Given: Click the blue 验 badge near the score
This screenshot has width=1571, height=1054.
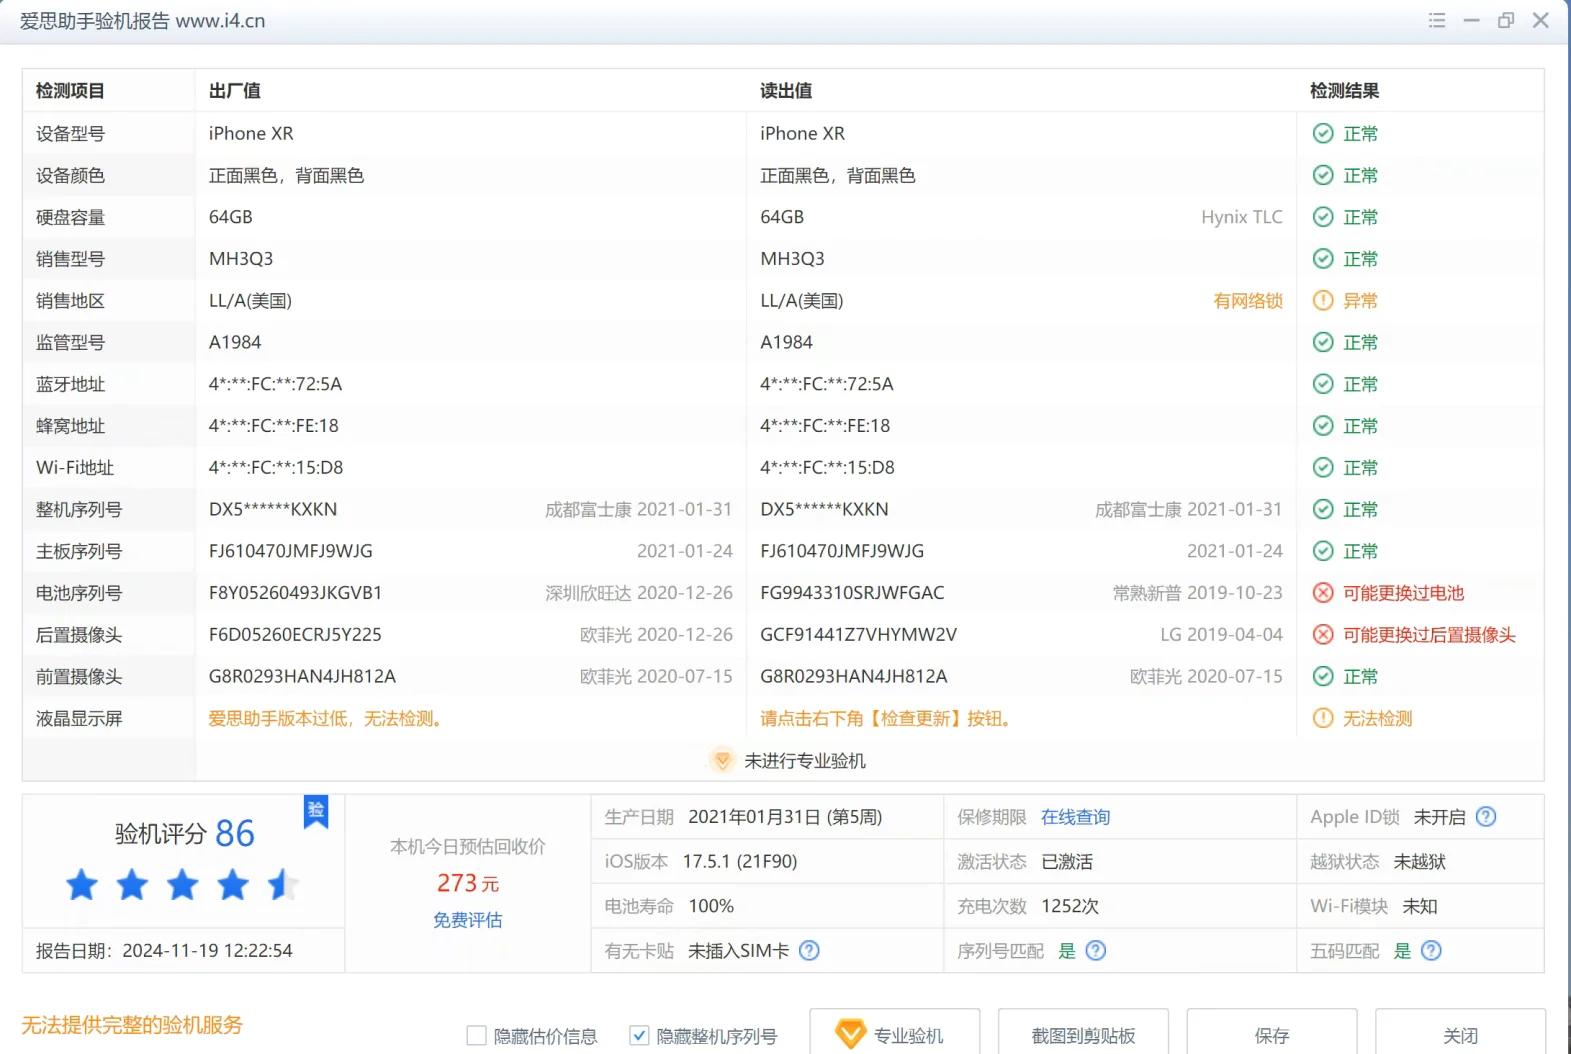Looking at the screenshot, I should pyautogui.click(x=316, y=811).
